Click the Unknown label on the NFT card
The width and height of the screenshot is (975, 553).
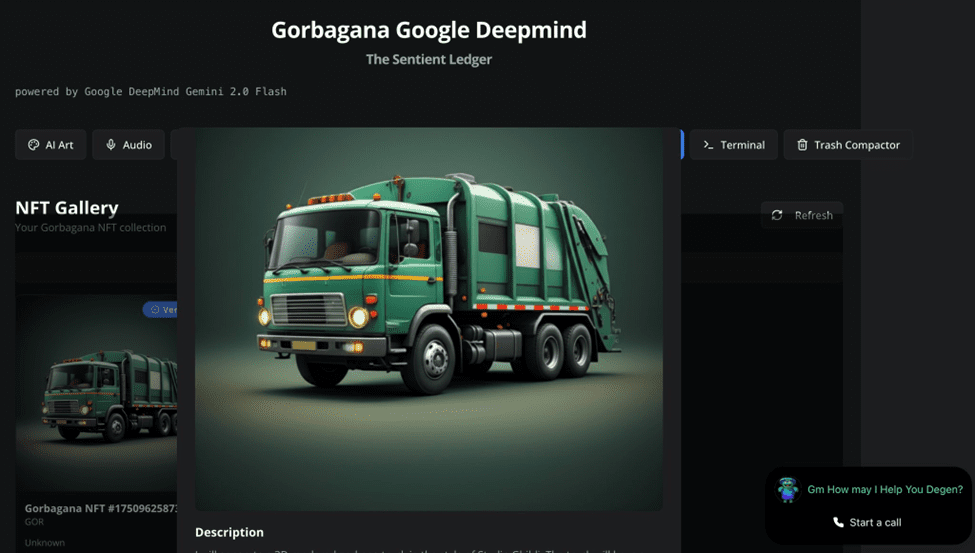[x=45, y=542]
